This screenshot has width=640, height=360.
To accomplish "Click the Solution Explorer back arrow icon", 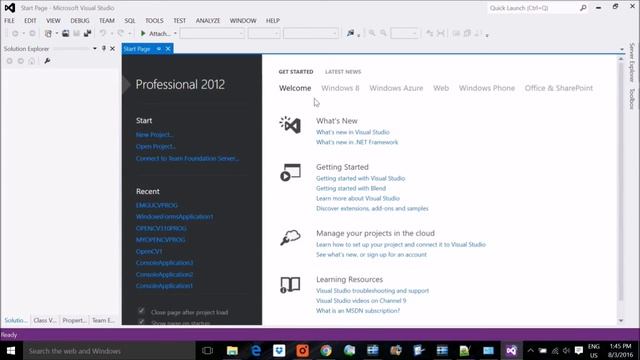I will 9,61.
